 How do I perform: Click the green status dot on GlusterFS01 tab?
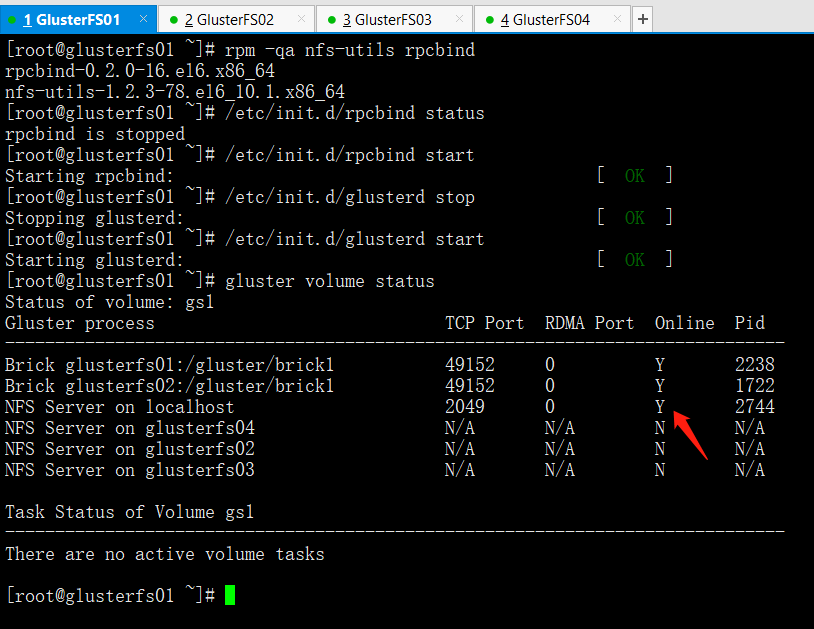(12, 20)
